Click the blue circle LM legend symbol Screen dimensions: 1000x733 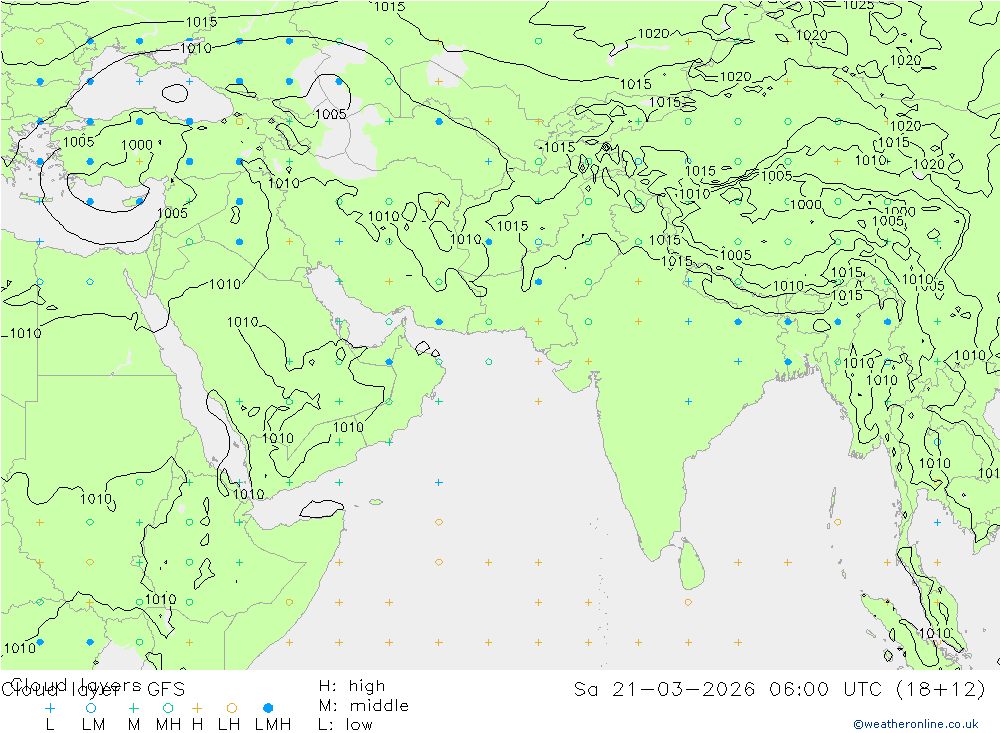[91, 708]
